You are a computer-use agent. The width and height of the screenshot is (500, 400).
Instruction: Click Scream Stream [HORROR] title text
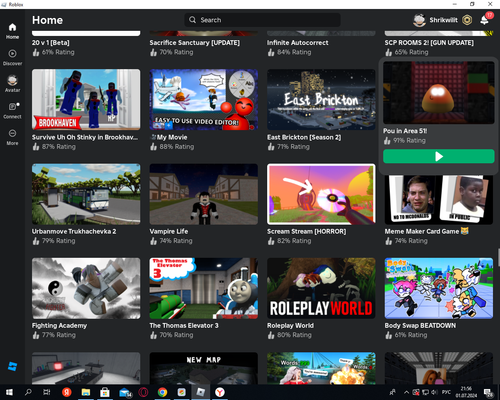click(307, 231)
